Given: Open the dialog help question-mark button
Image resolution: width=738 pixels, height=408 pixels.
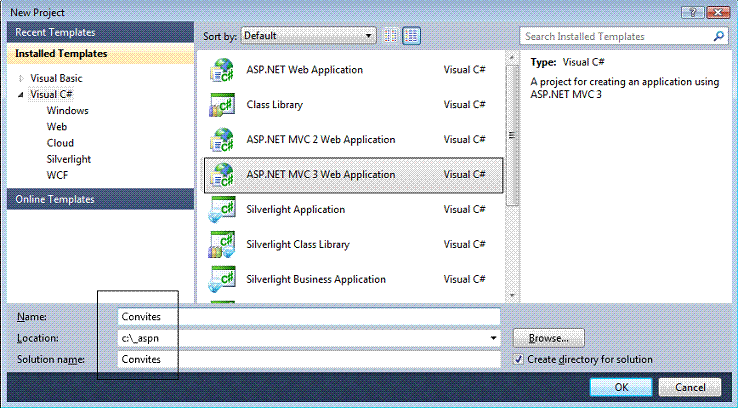Looking at the screenshot, I should point(692,12).
